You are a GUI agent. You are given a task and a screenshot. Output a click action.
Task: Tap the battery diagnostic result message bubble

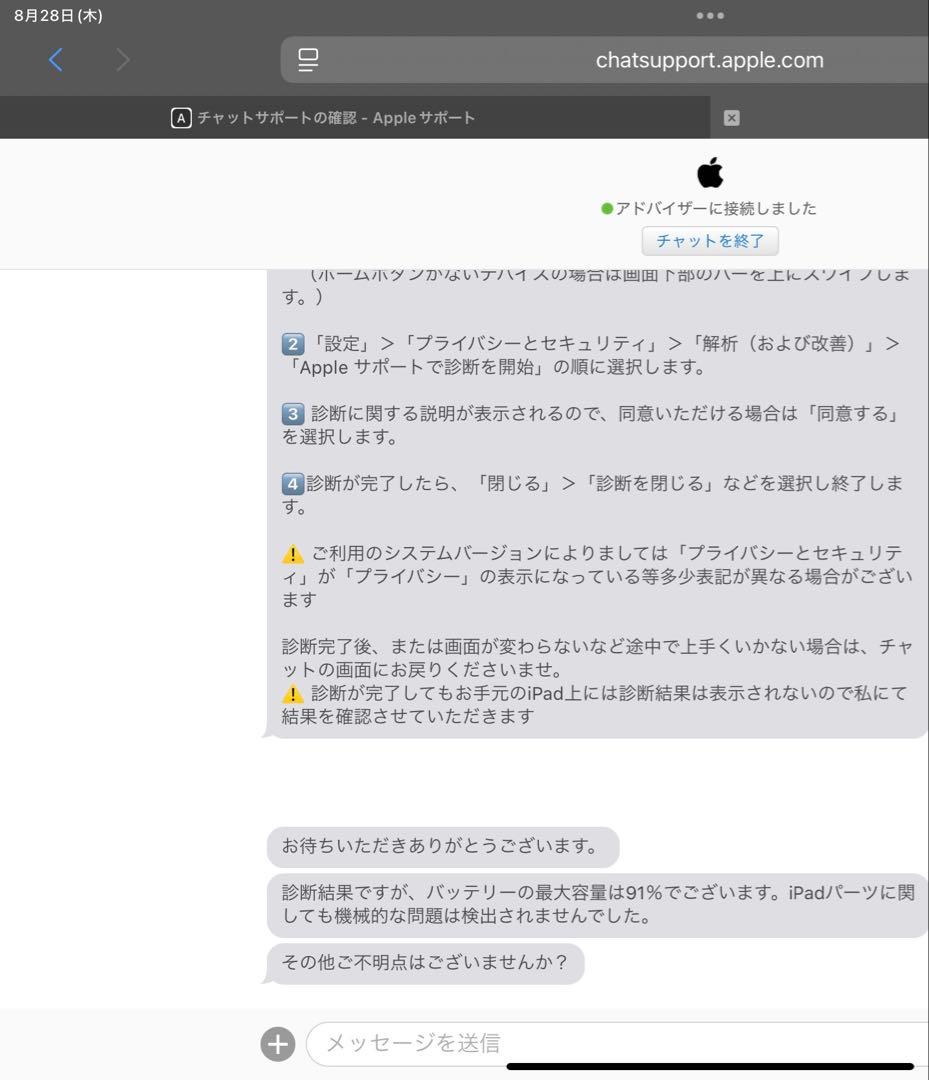(x=590, y=909)
